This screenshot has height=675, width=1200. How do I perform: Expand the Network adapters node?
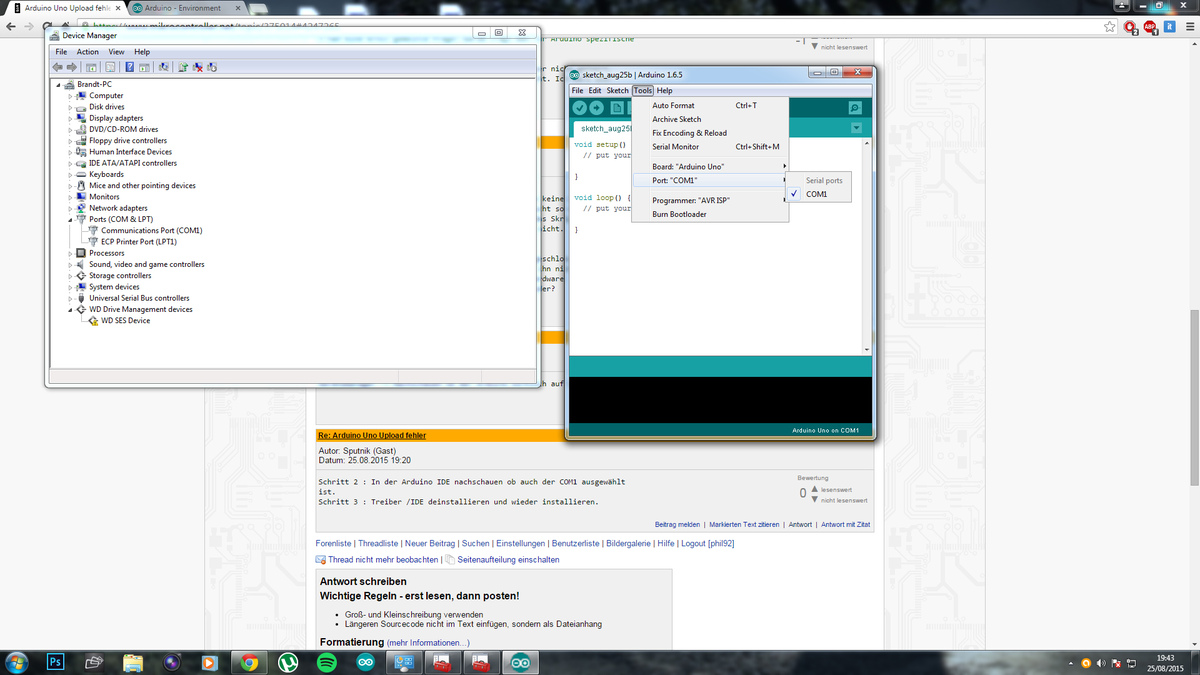[x=71, y=208]
